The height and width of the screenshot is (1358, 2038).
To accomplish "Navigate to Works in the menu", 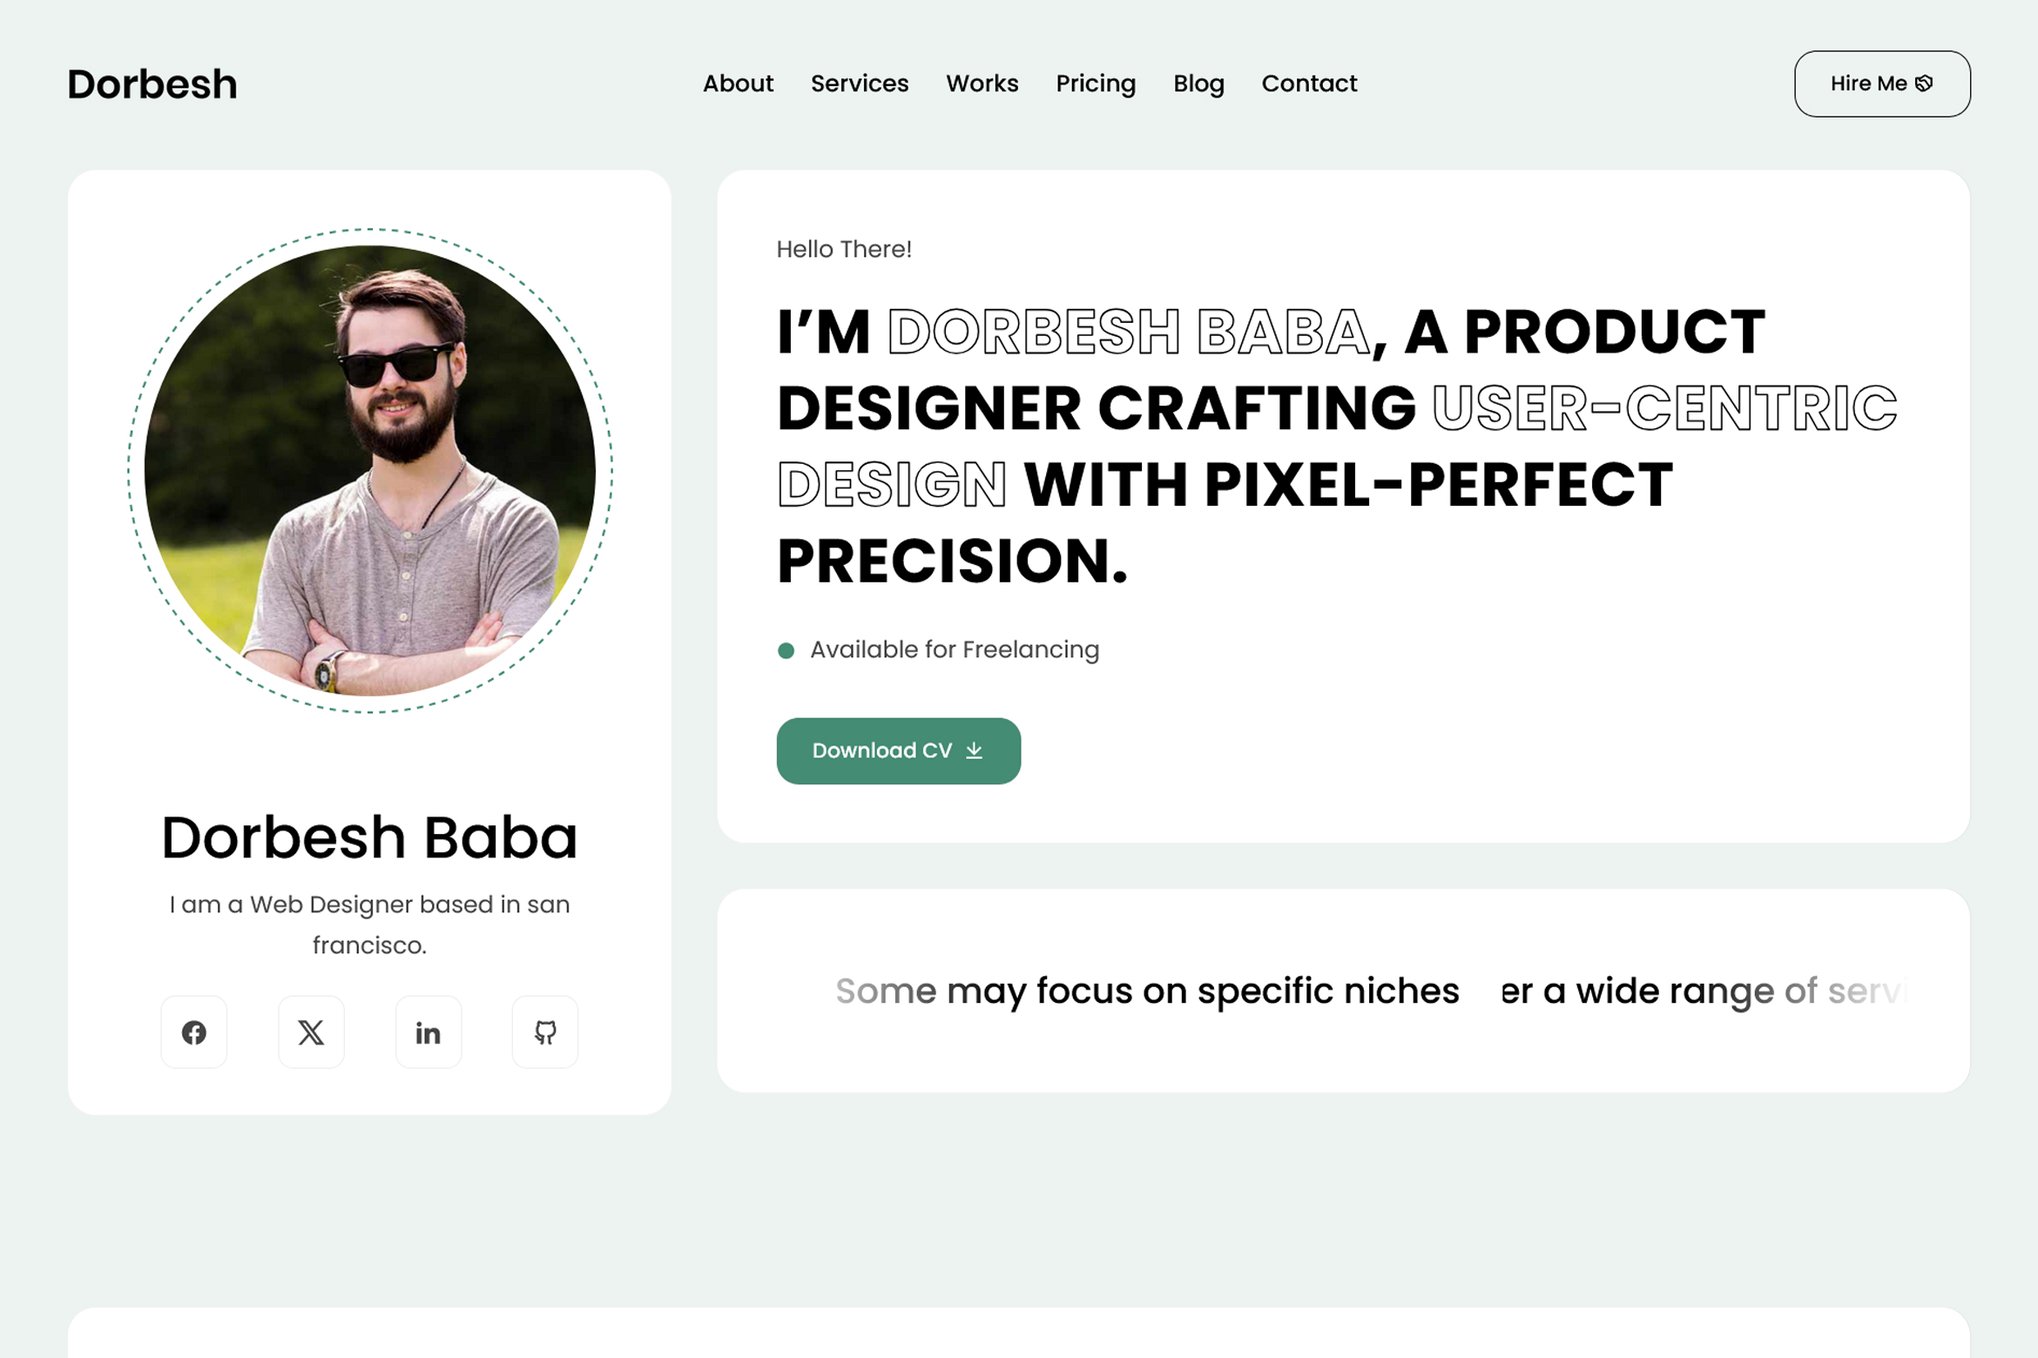I will point(982,84).
